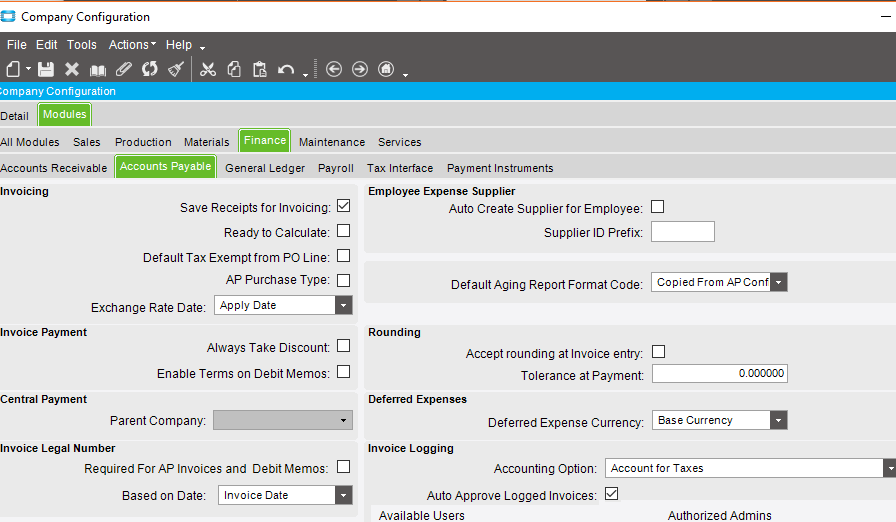Click the Supplier ID Prefix field
This screenshot has height=522, width=896.
683,231
